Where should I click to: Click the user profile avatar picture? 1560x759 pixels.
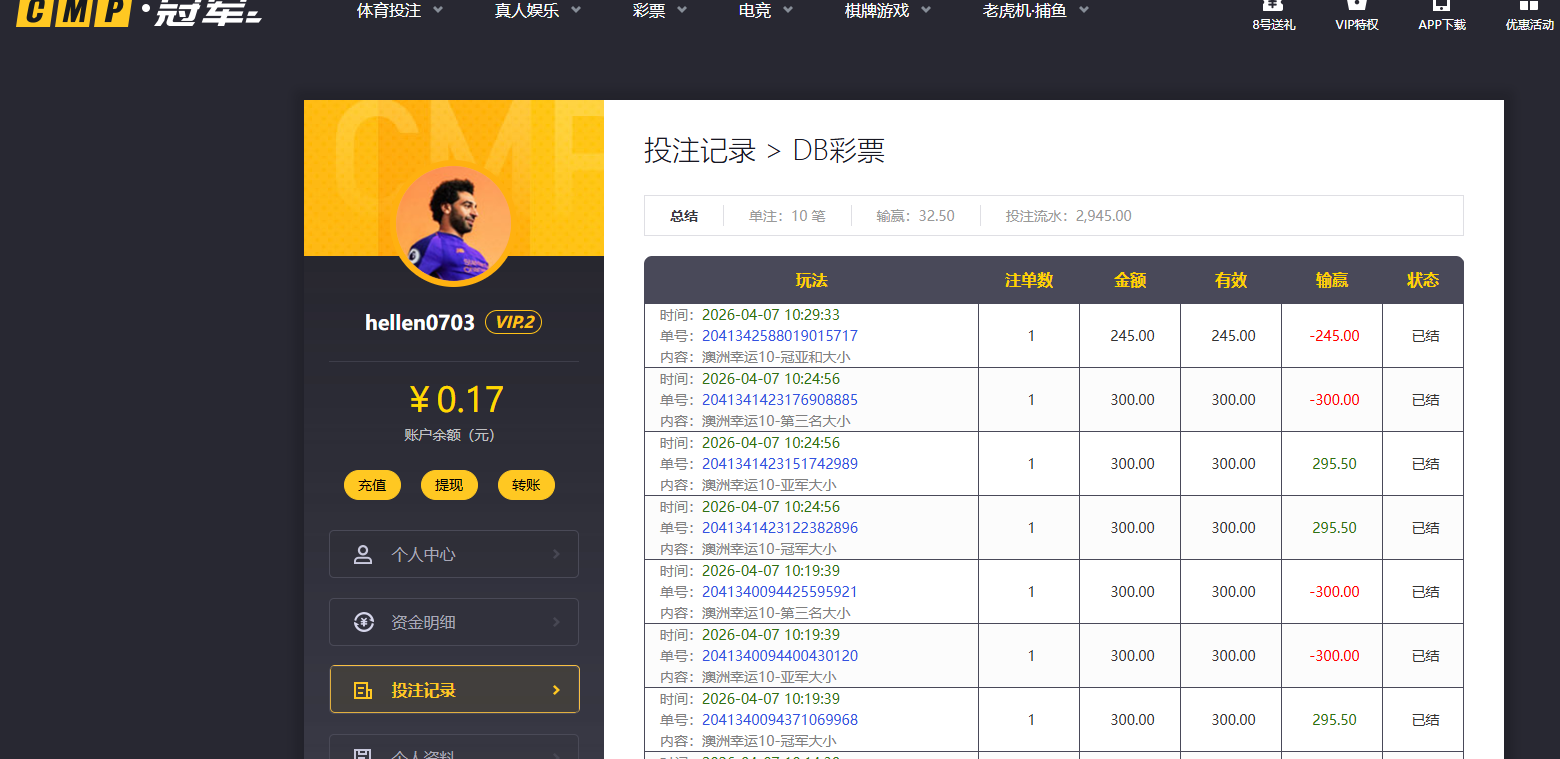pyautogui.click(x=453, y=224)
